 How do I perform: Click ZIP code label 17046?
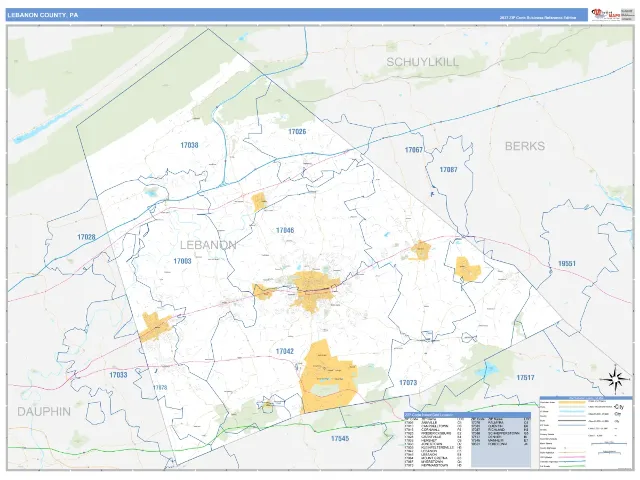pos(285,230)
